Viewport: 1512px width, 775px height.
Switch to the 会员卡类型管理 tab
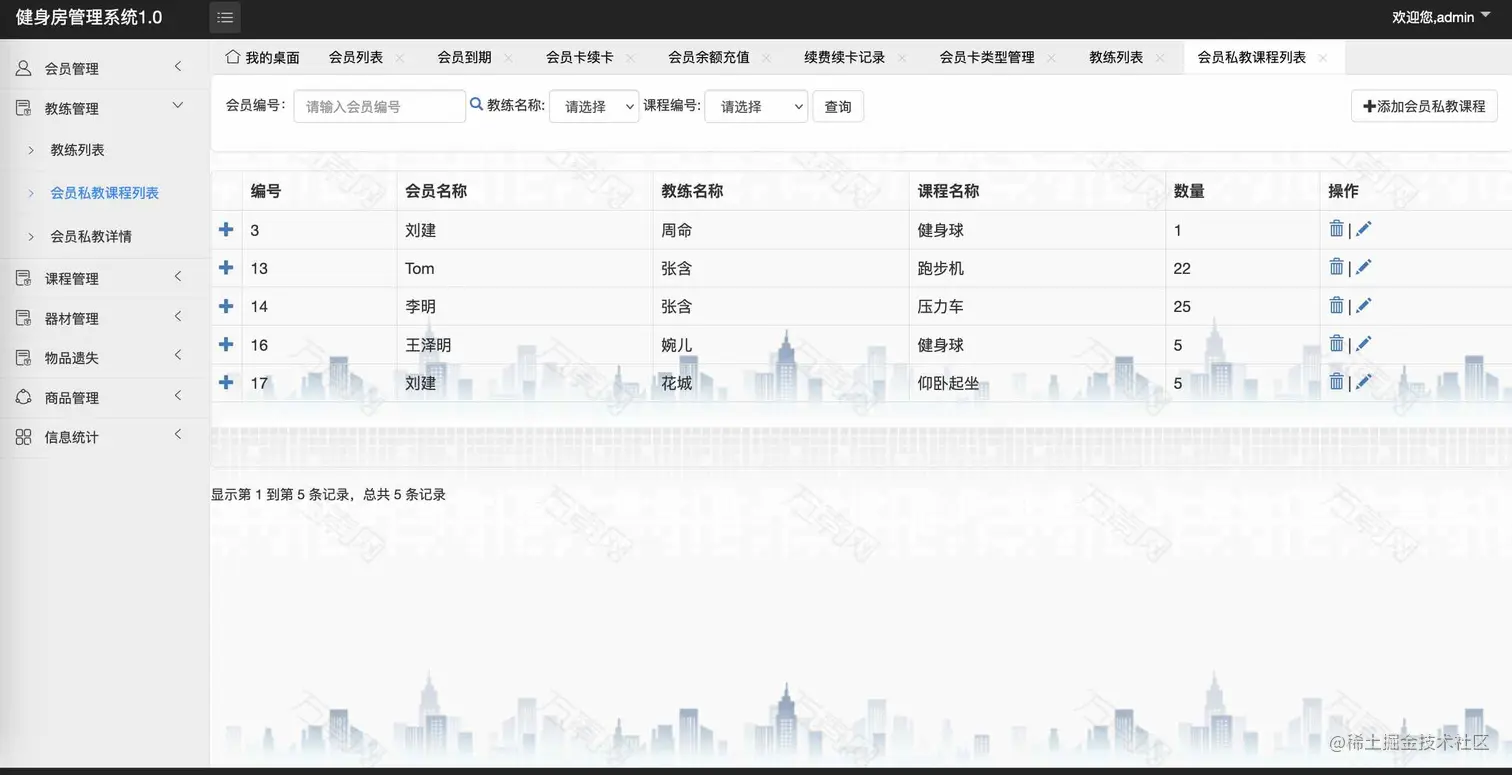pos(987,57)
